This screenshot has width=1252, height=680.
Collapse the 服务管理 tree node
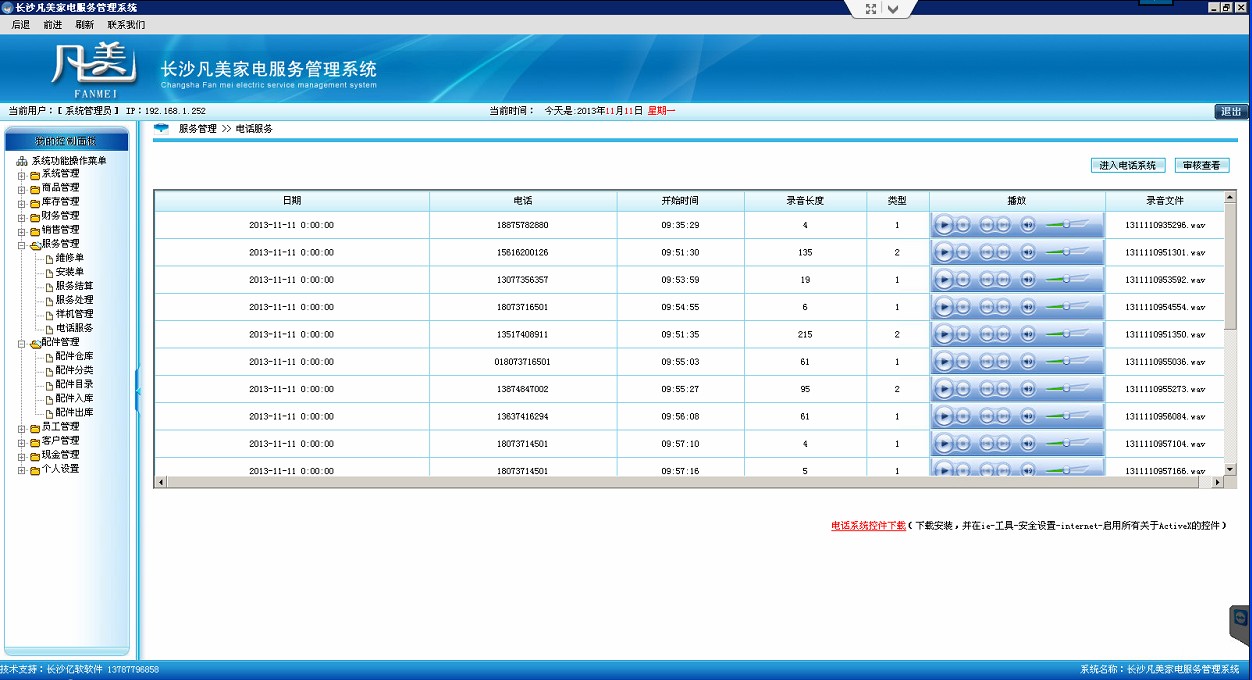21,244
